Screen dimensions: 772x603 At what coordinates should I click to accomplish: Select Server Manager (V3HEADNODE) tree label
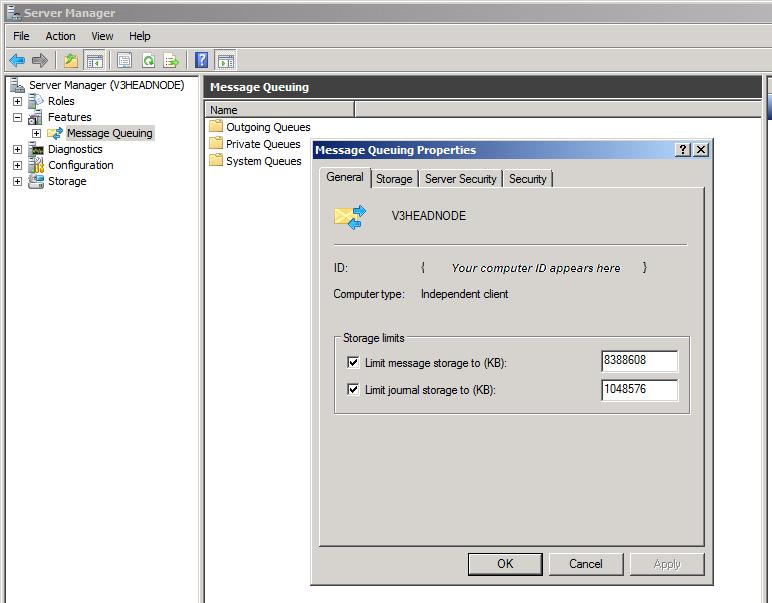tap(106, 85)
